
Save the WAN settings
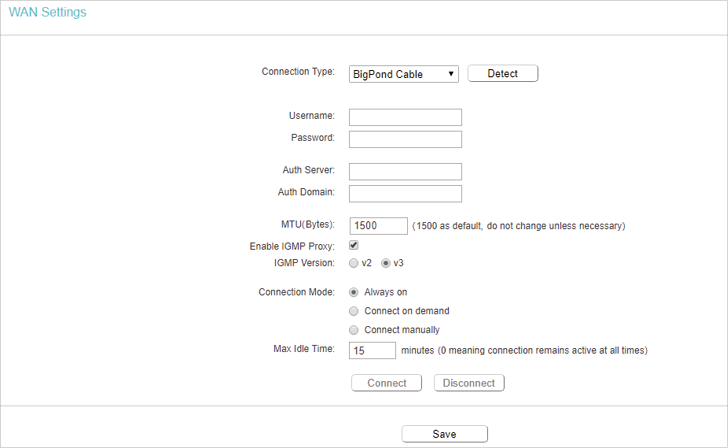(445, 434)
